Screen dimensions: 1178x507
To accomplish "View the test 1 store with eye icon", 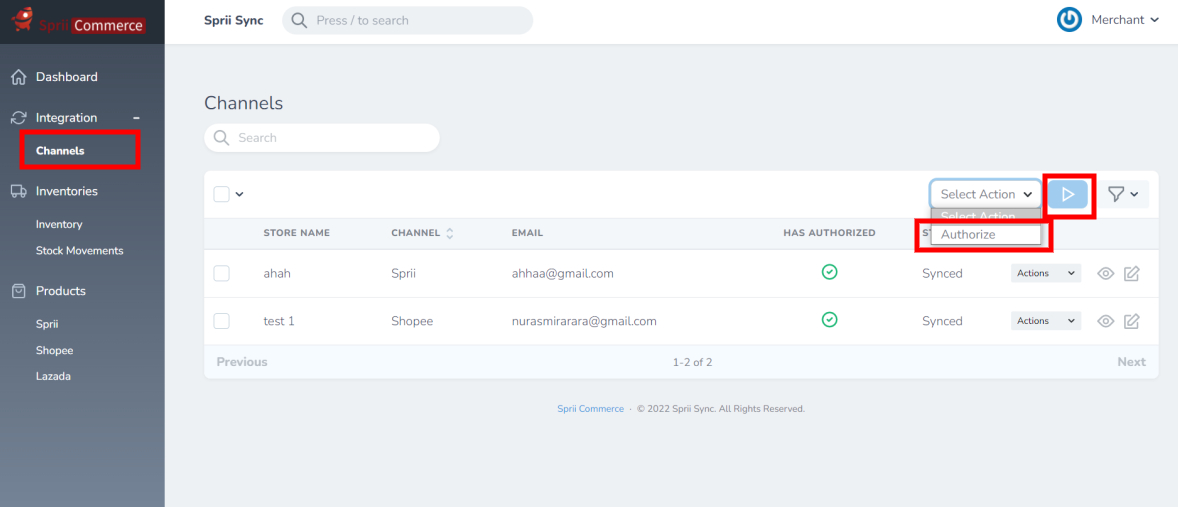I will (1105, 321).
